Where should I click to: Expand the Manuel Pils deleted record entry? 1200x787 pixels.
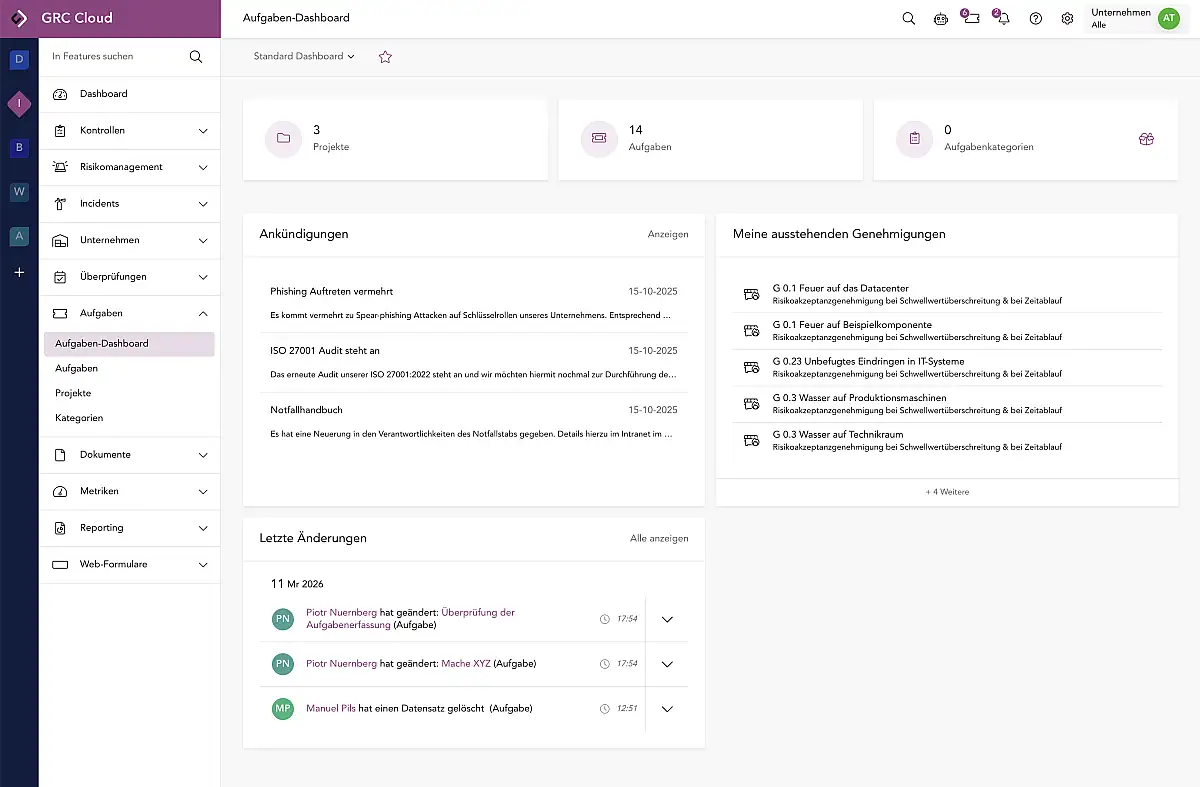(668, 709)
